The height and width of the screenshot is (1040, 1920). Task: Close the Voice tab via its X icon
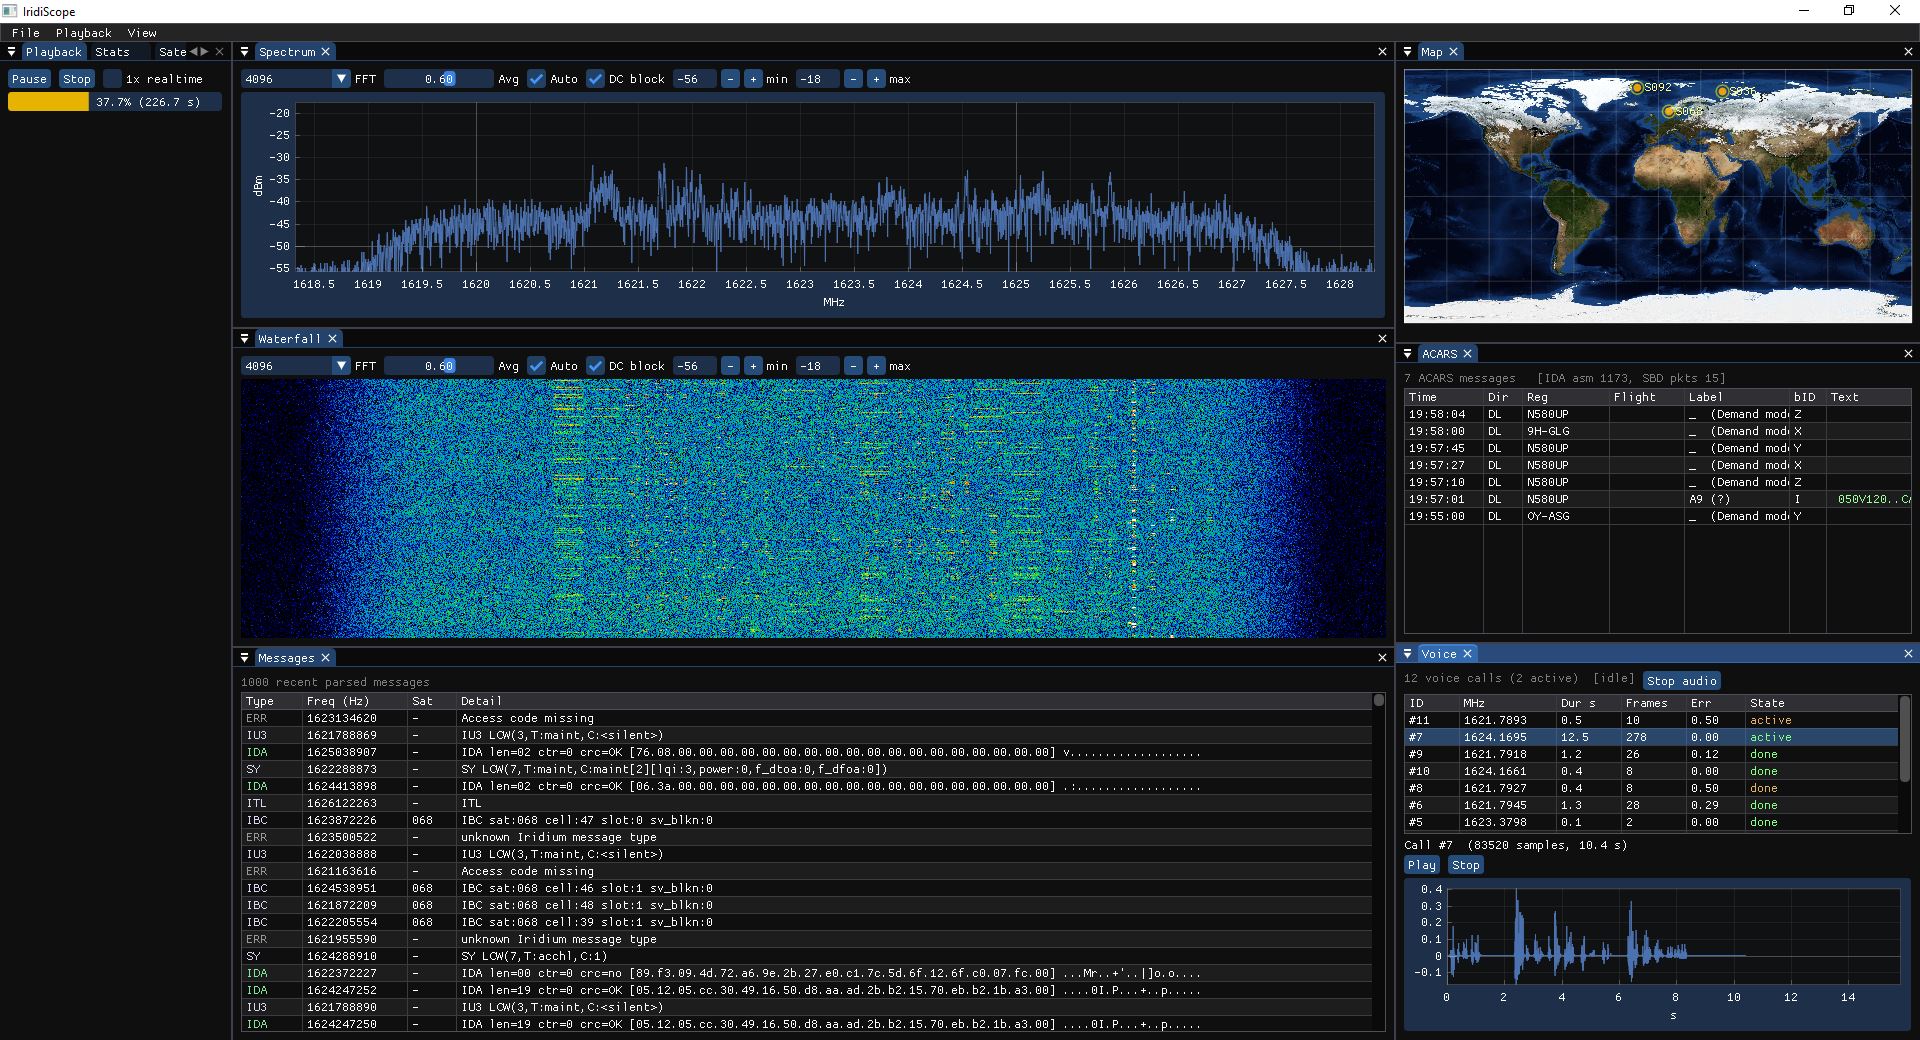click(x=1467, y=654)
